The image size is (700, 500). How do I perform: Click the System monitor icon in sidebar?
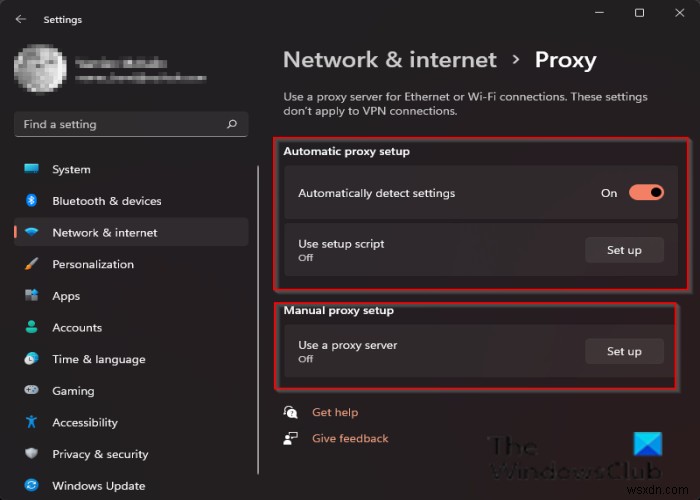[32, 169]
